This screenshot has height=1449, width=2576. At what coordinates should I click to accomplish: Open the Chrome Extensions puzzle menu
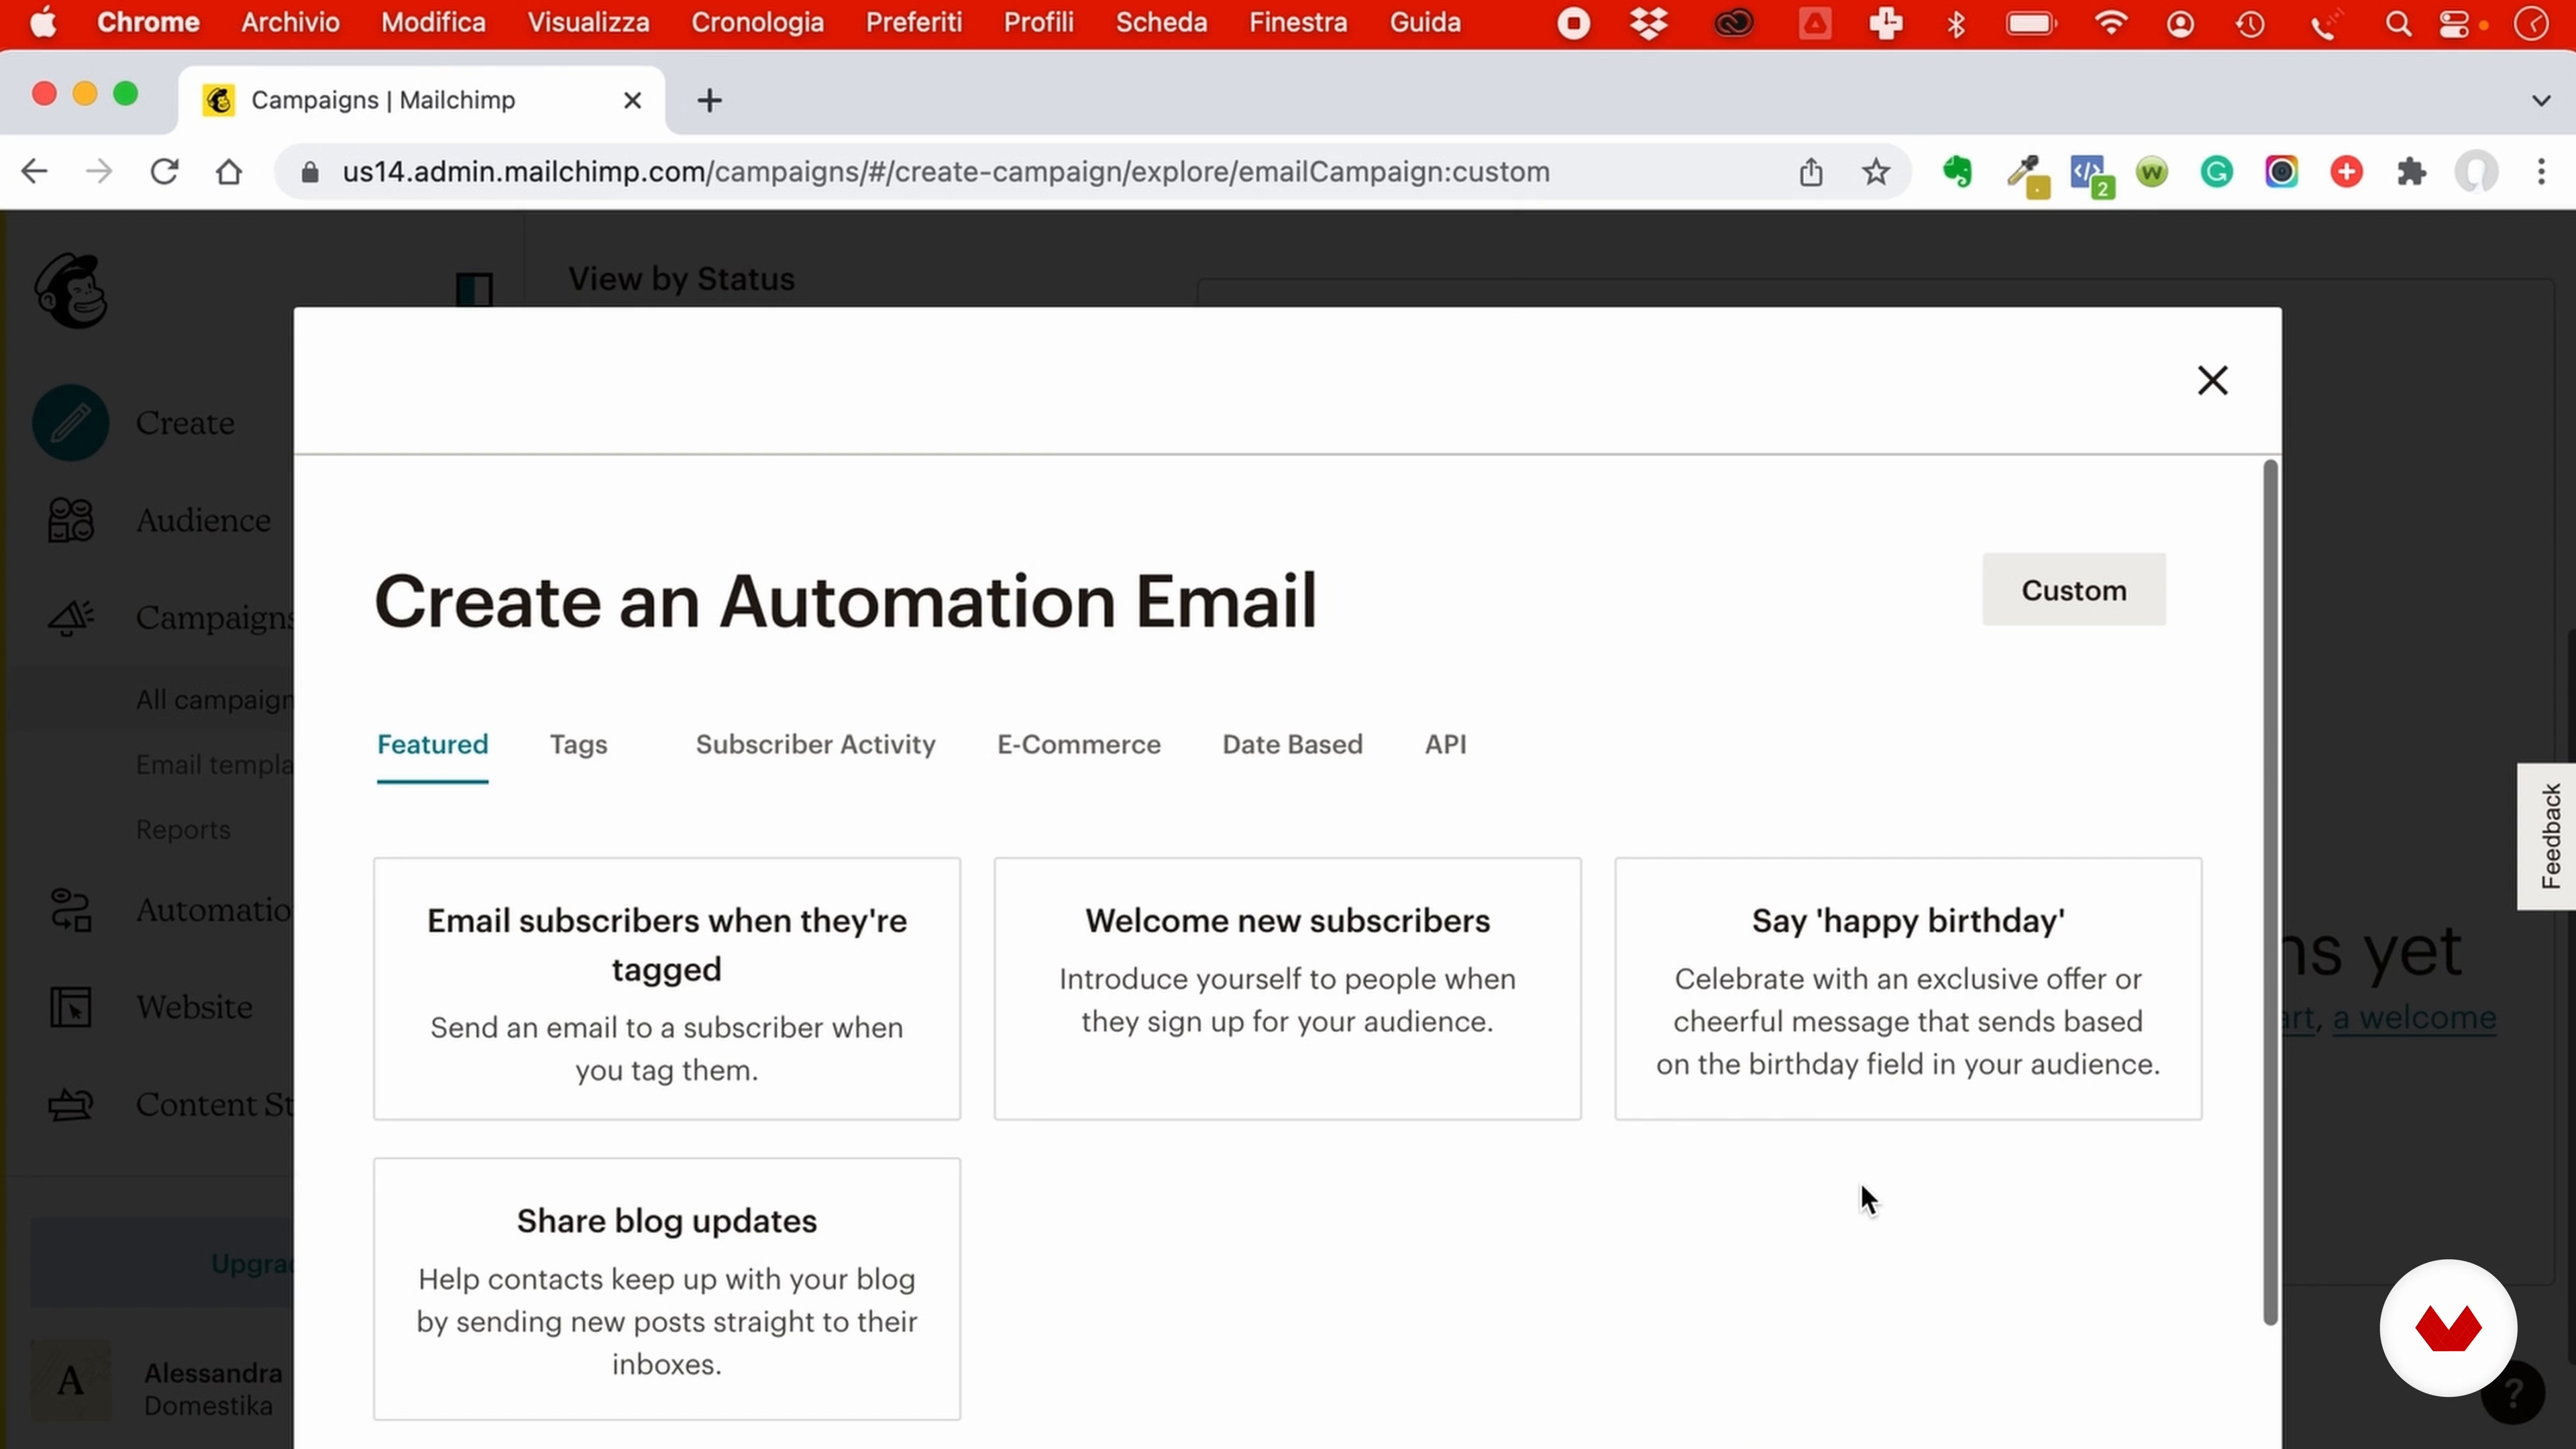tap(2411, 172)
